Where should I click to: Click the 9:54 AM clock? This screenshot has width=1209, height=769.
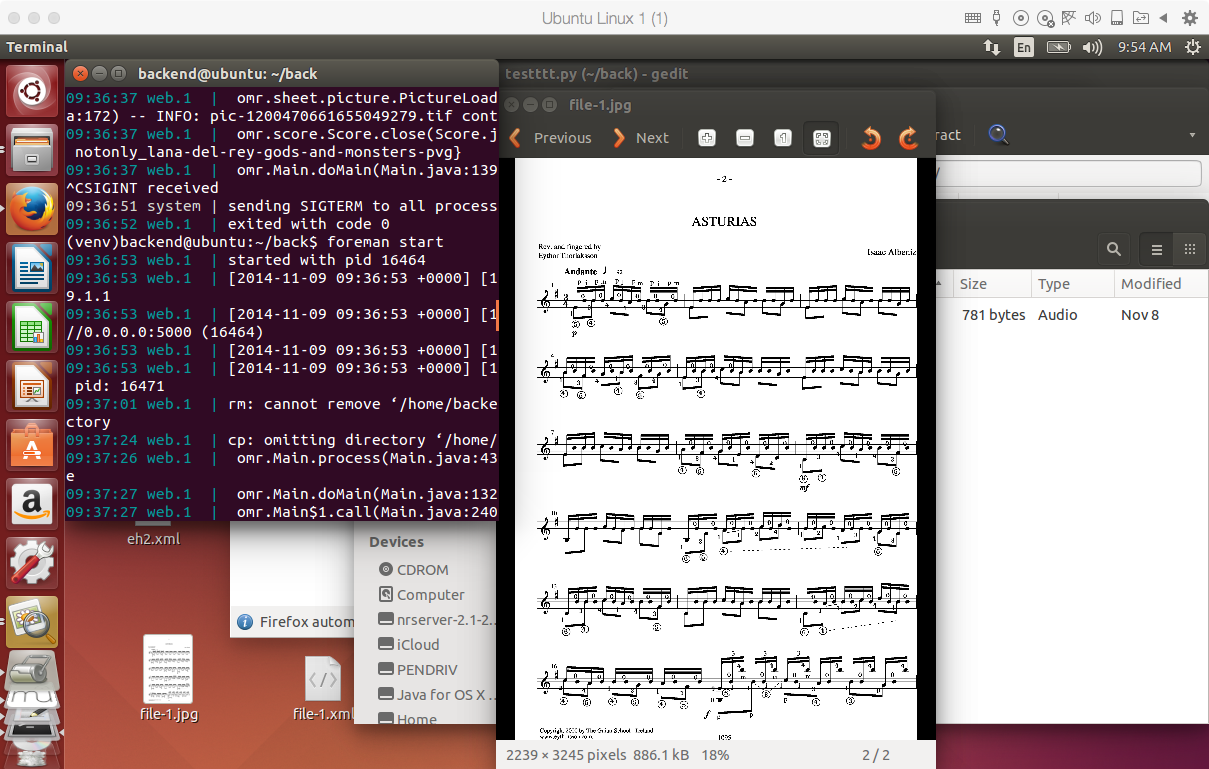[1145, 47]
